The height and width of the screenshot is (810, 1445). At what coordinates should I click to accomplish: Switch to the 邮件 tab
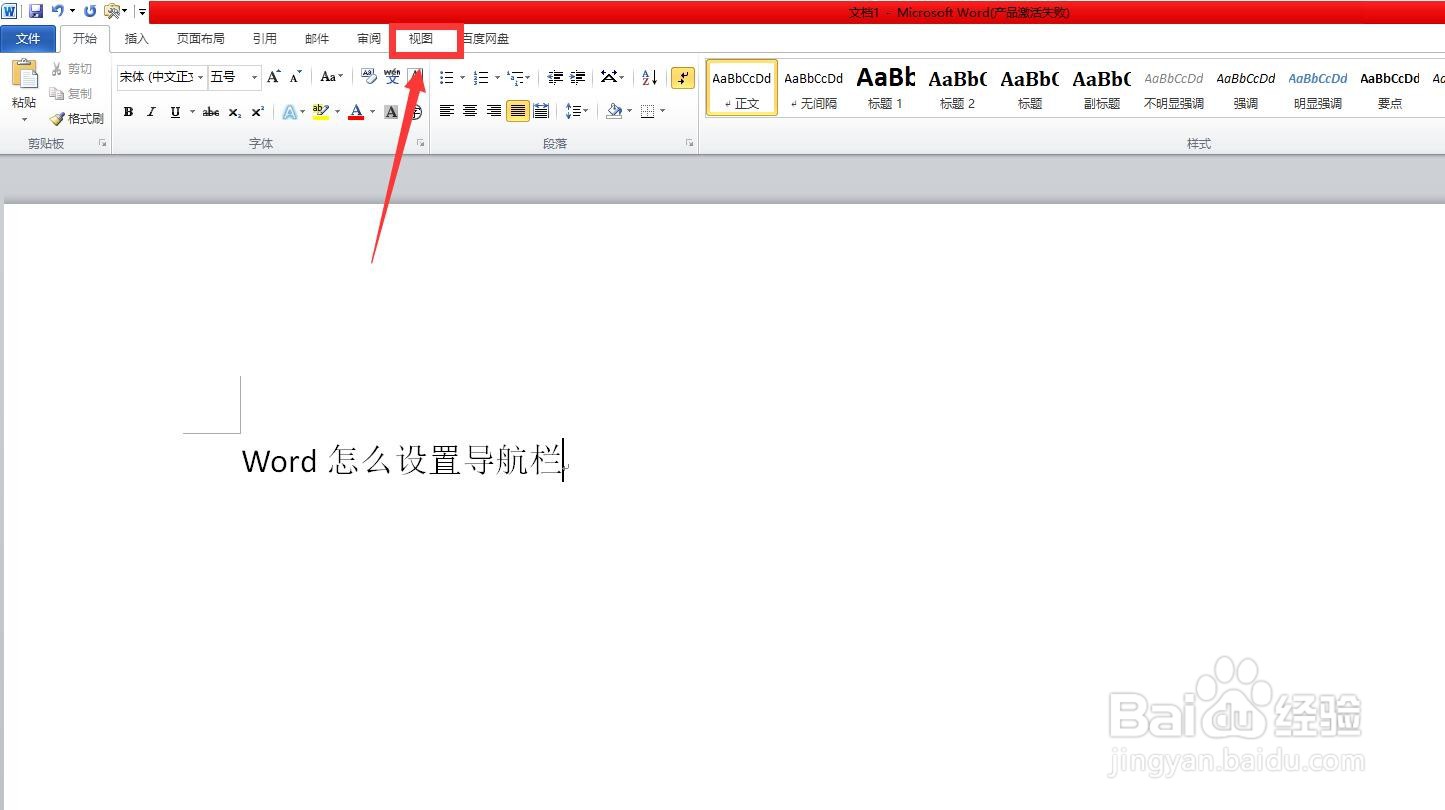coord(317,39)
